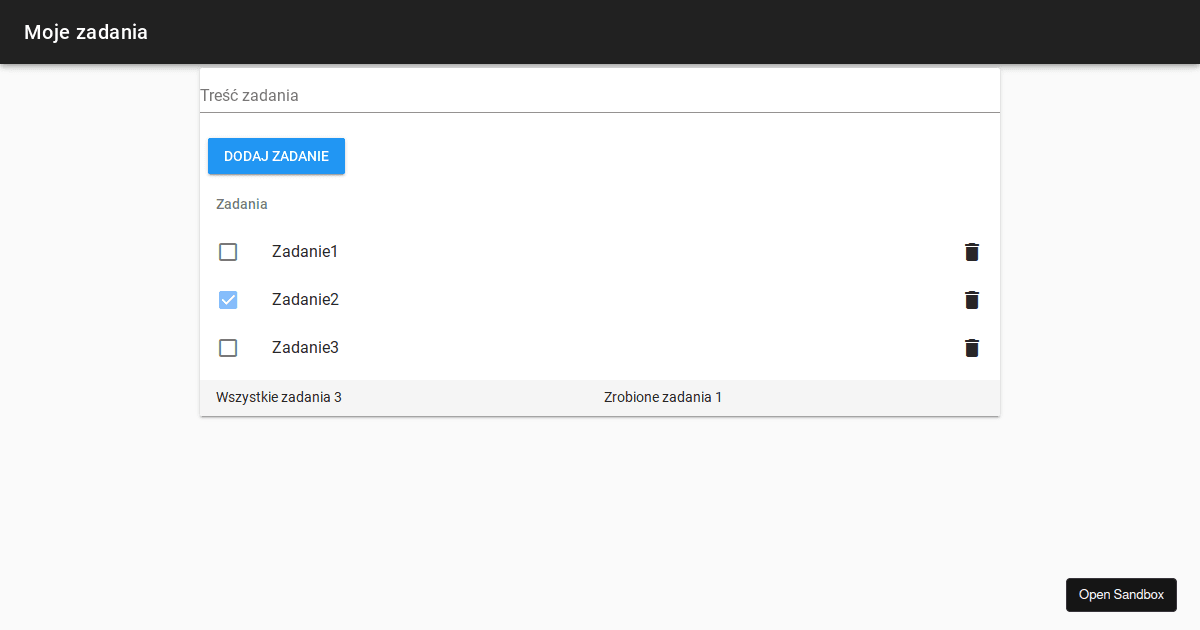Image resolution: width=1200 pixels, height=630 pixels.
Task: Select the Zadanie1 task label
Action: tap(305, 251)
